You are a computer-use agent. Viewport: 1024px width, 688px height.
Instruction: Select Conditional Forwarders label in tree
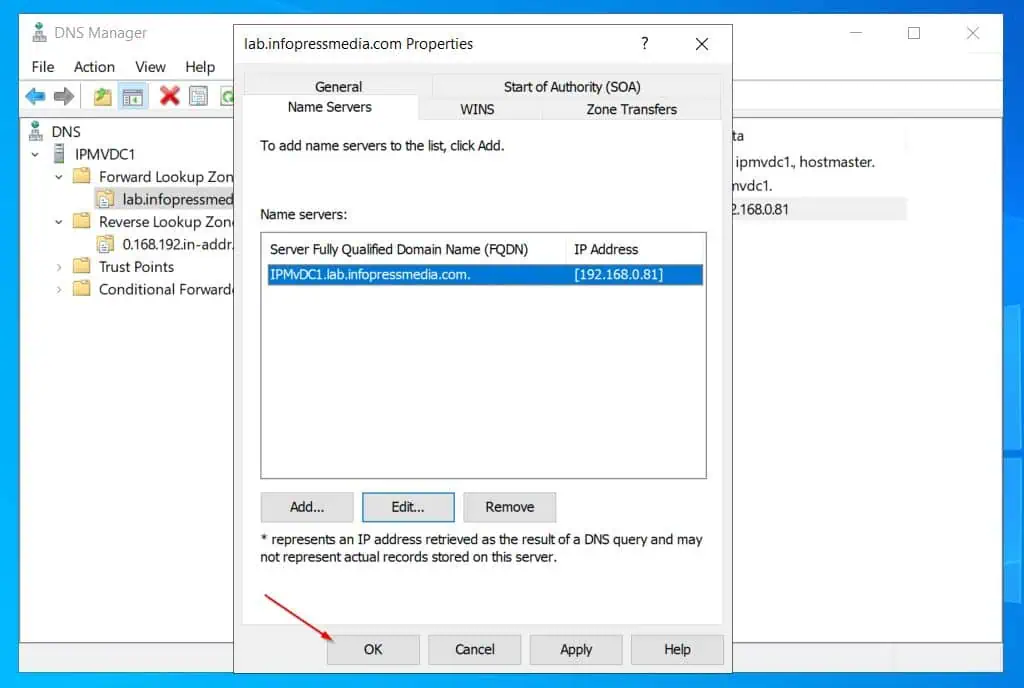click(166, 289)
